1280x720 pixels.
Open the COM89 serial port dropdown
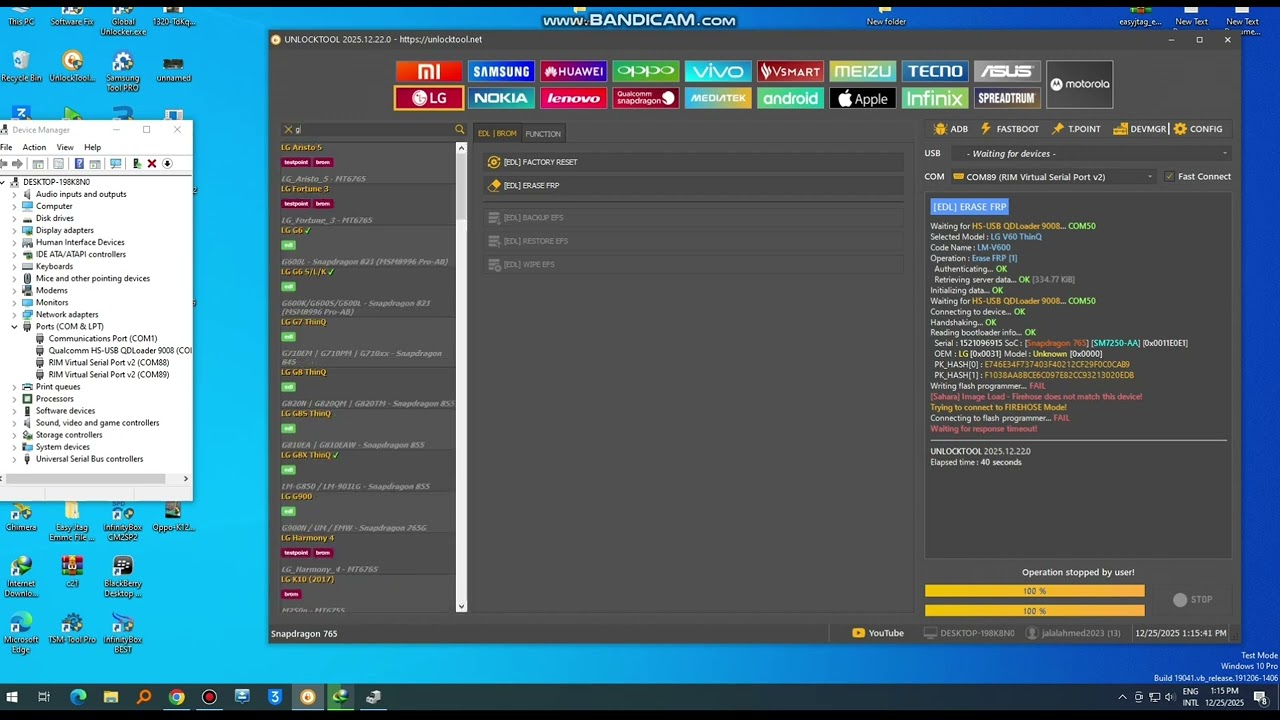[1054, 177]
